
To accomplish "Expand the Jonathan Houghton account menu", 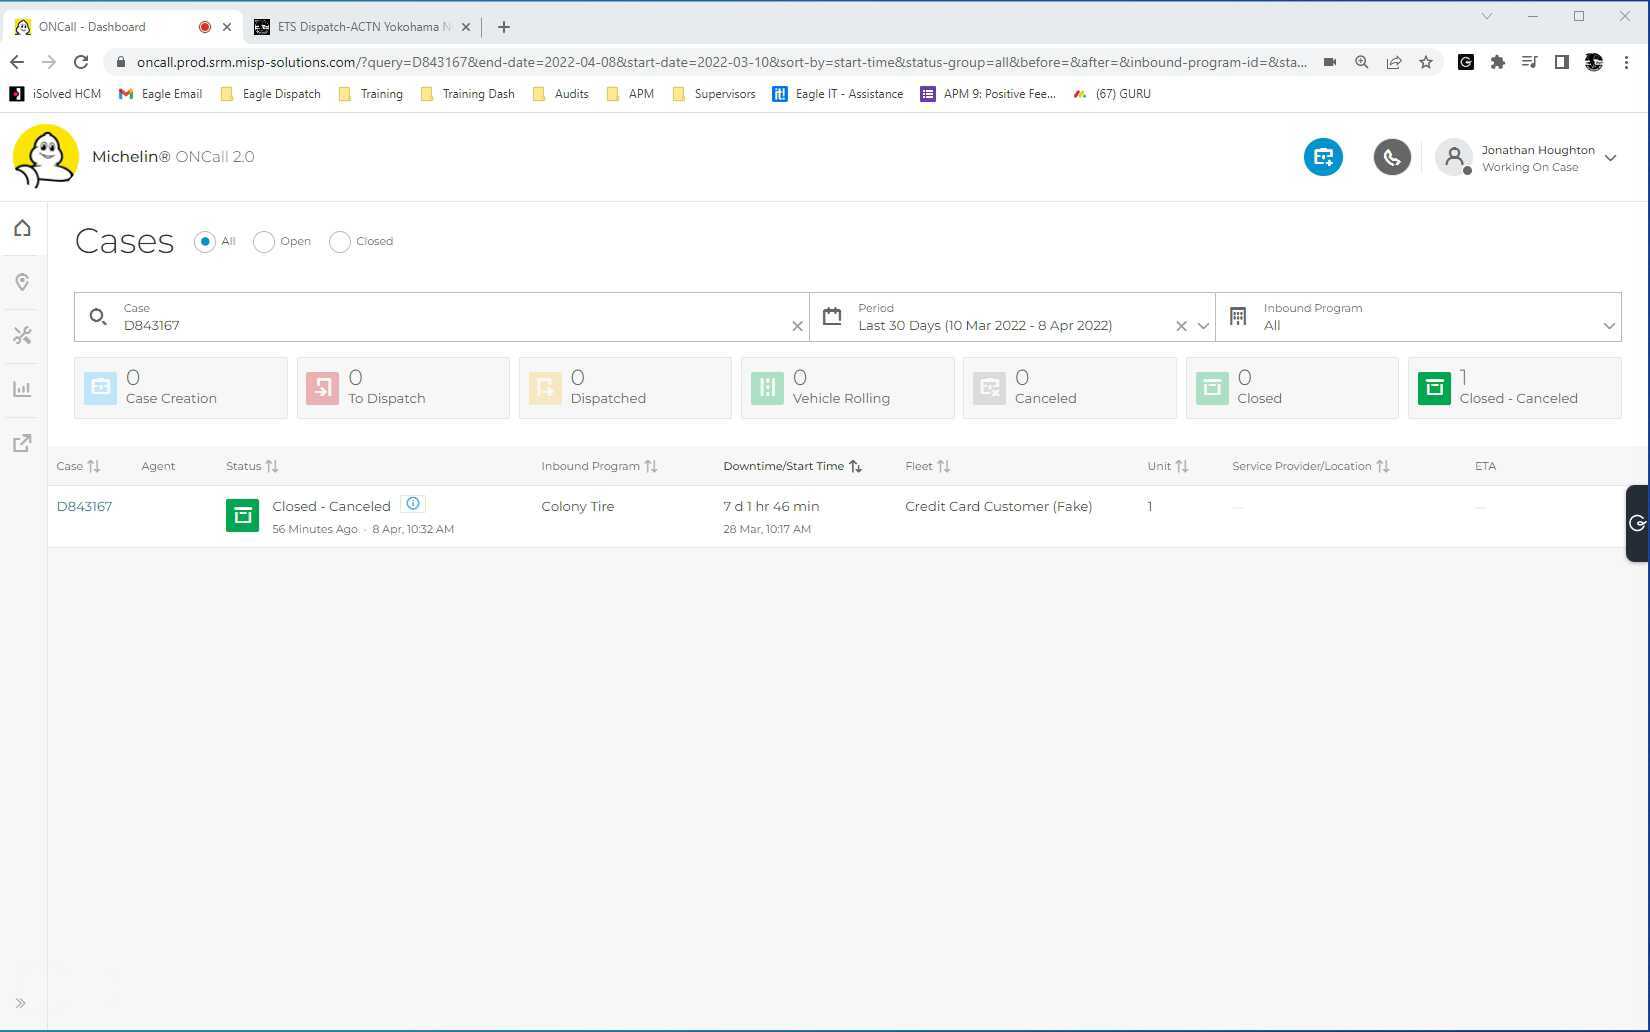I will [1610, 157].
